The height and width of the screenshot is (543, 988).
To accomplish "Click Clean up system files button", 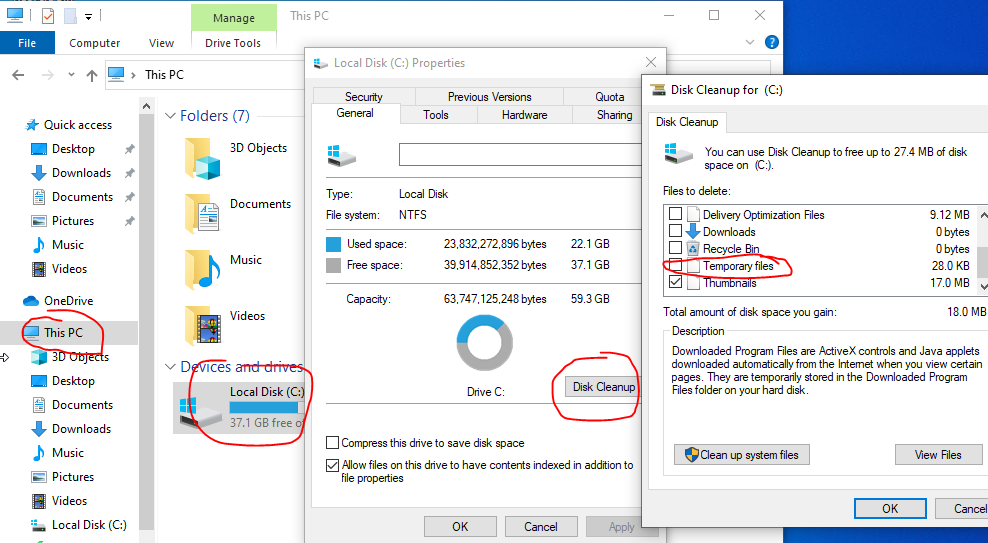I will 742,455.
